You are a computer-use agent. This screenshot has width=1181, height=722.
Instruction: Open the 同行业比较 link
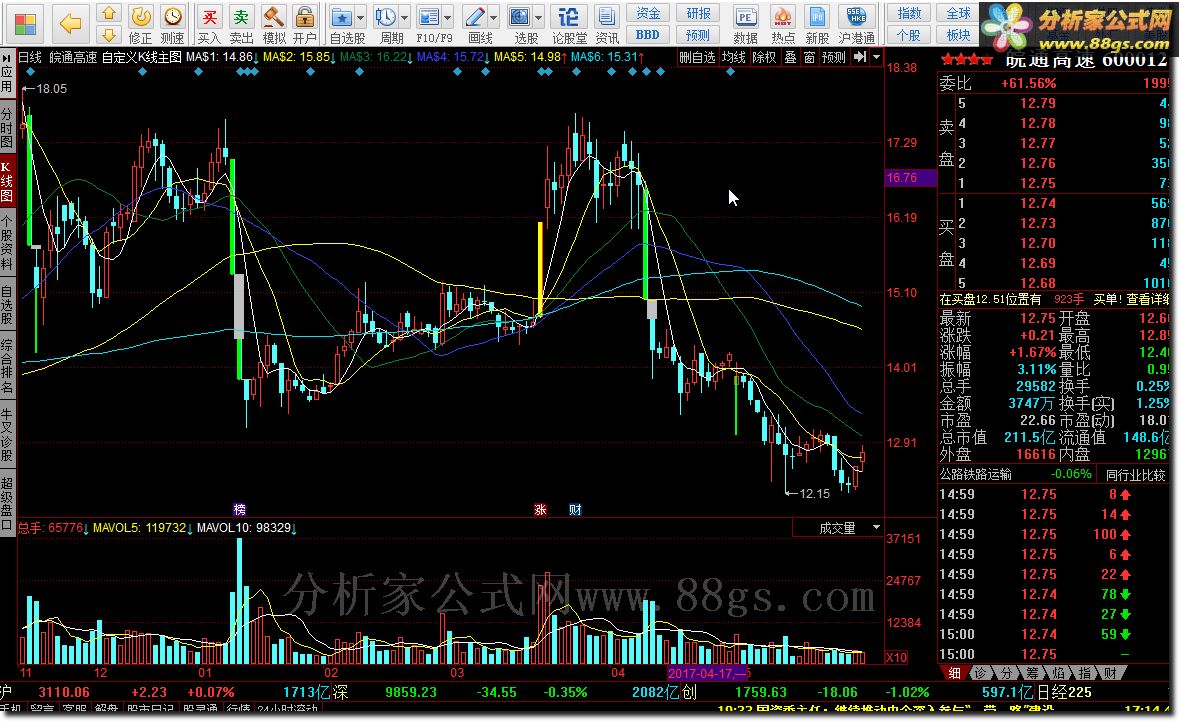[1135, 474]
